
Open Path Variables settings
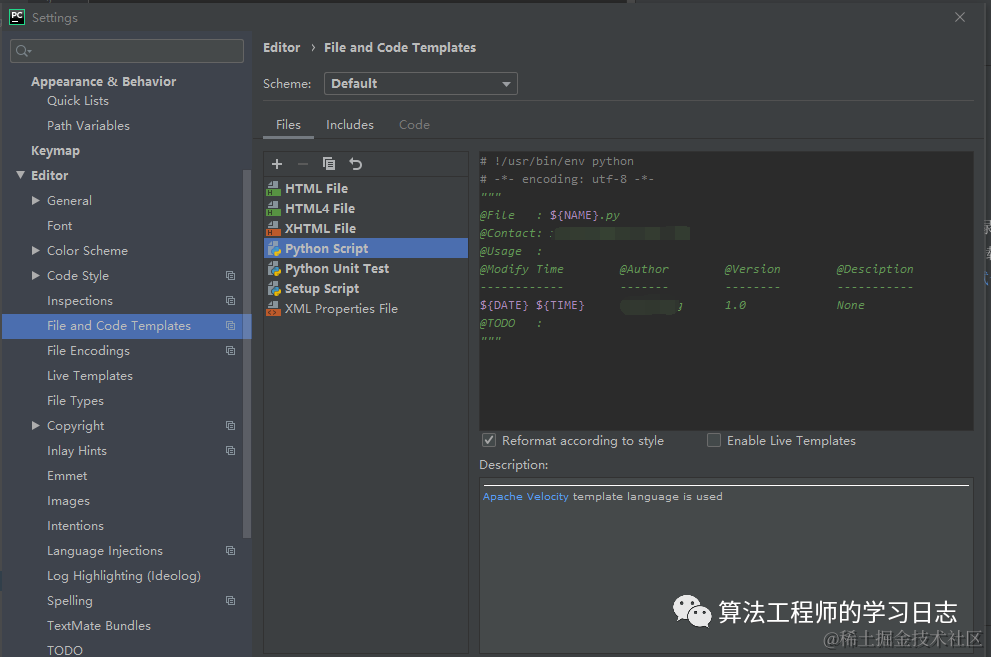pos(88,126)
